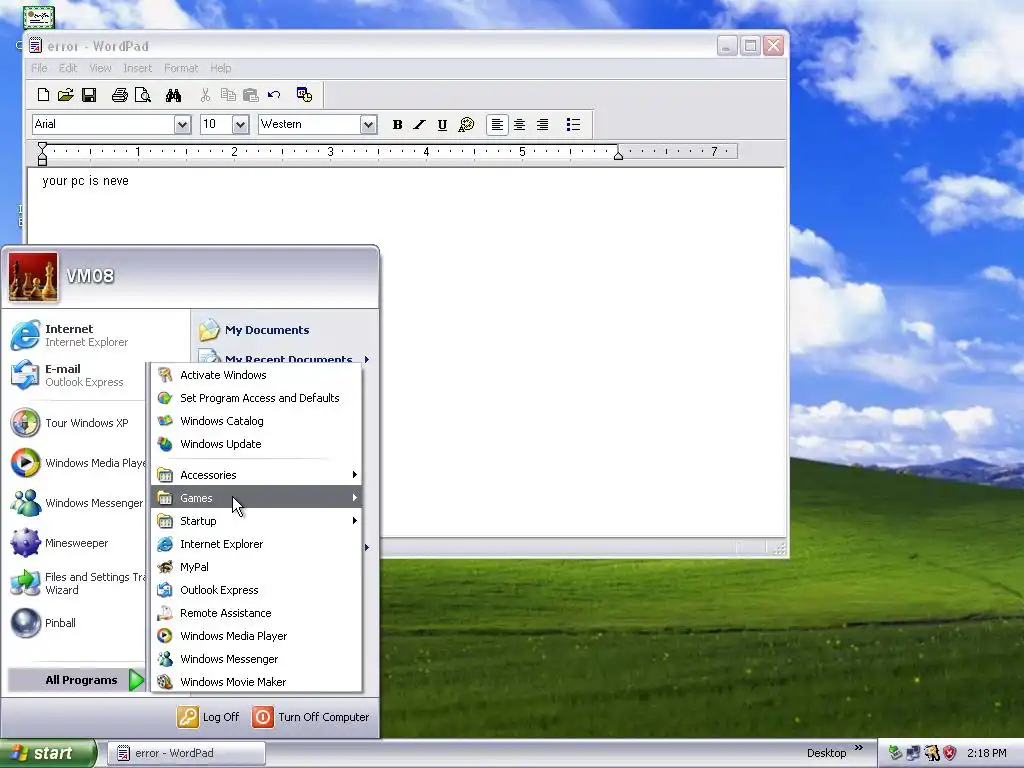
Task: Expand the Games submenu
Action: pos(256,498)
